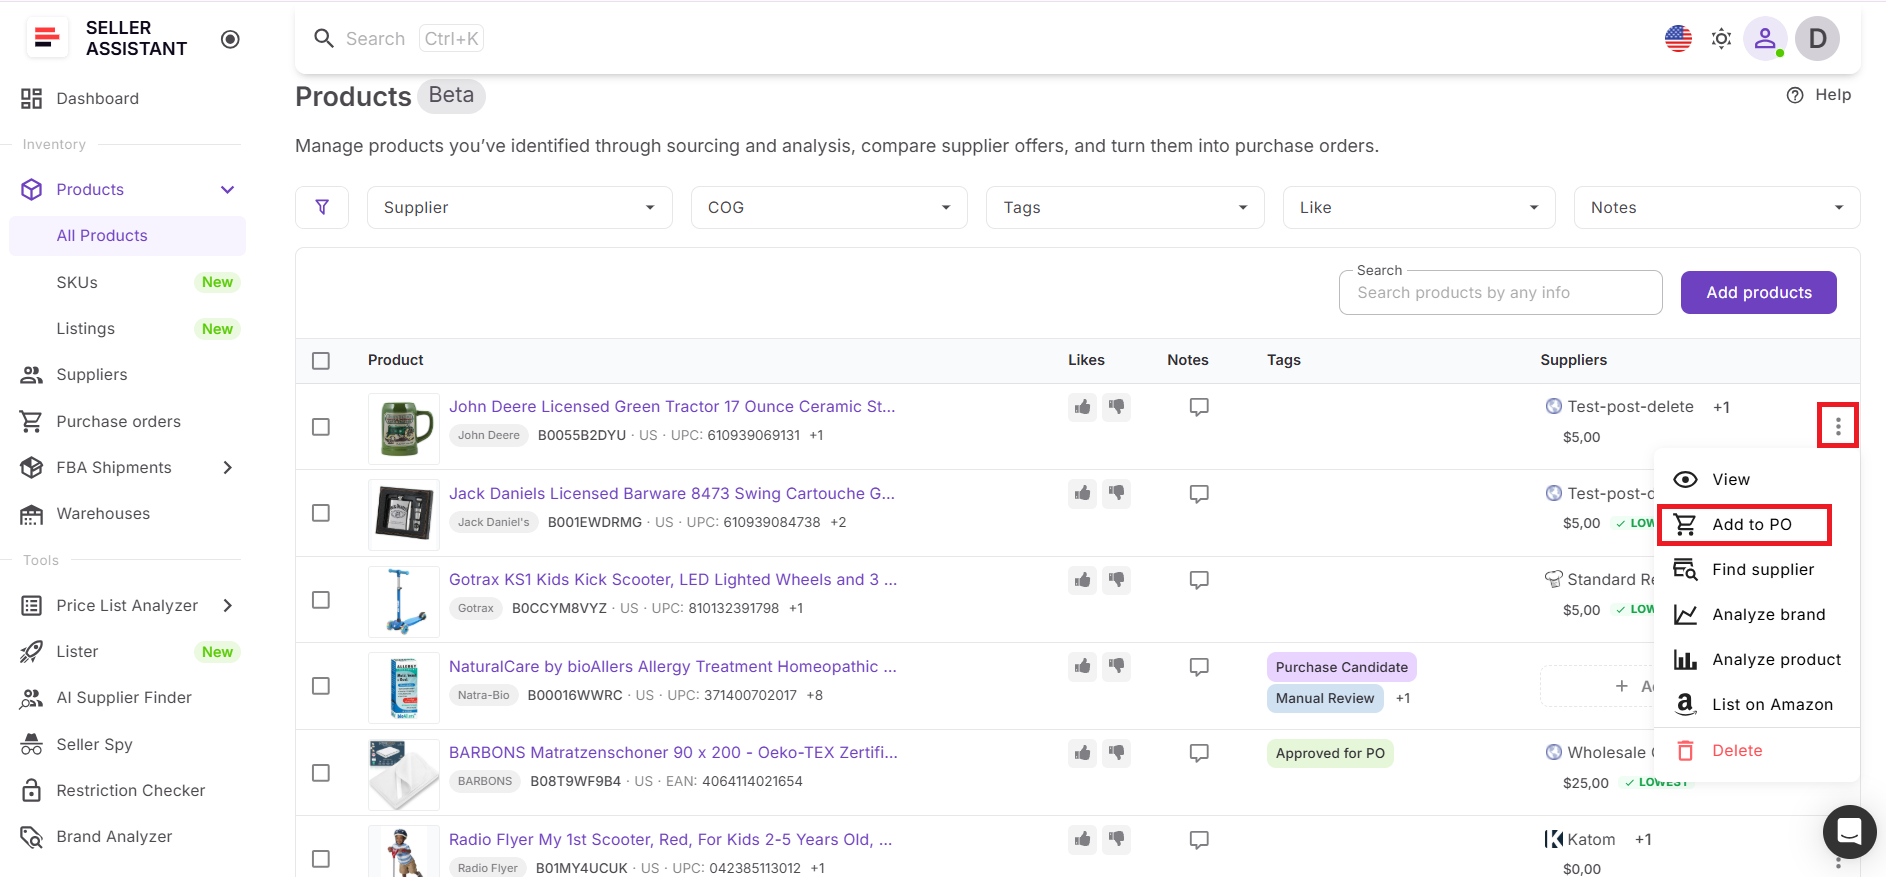Select the Radio Flyer product checkbox
This screenshot has height=877, width=1886.
[x=321, y=859]
